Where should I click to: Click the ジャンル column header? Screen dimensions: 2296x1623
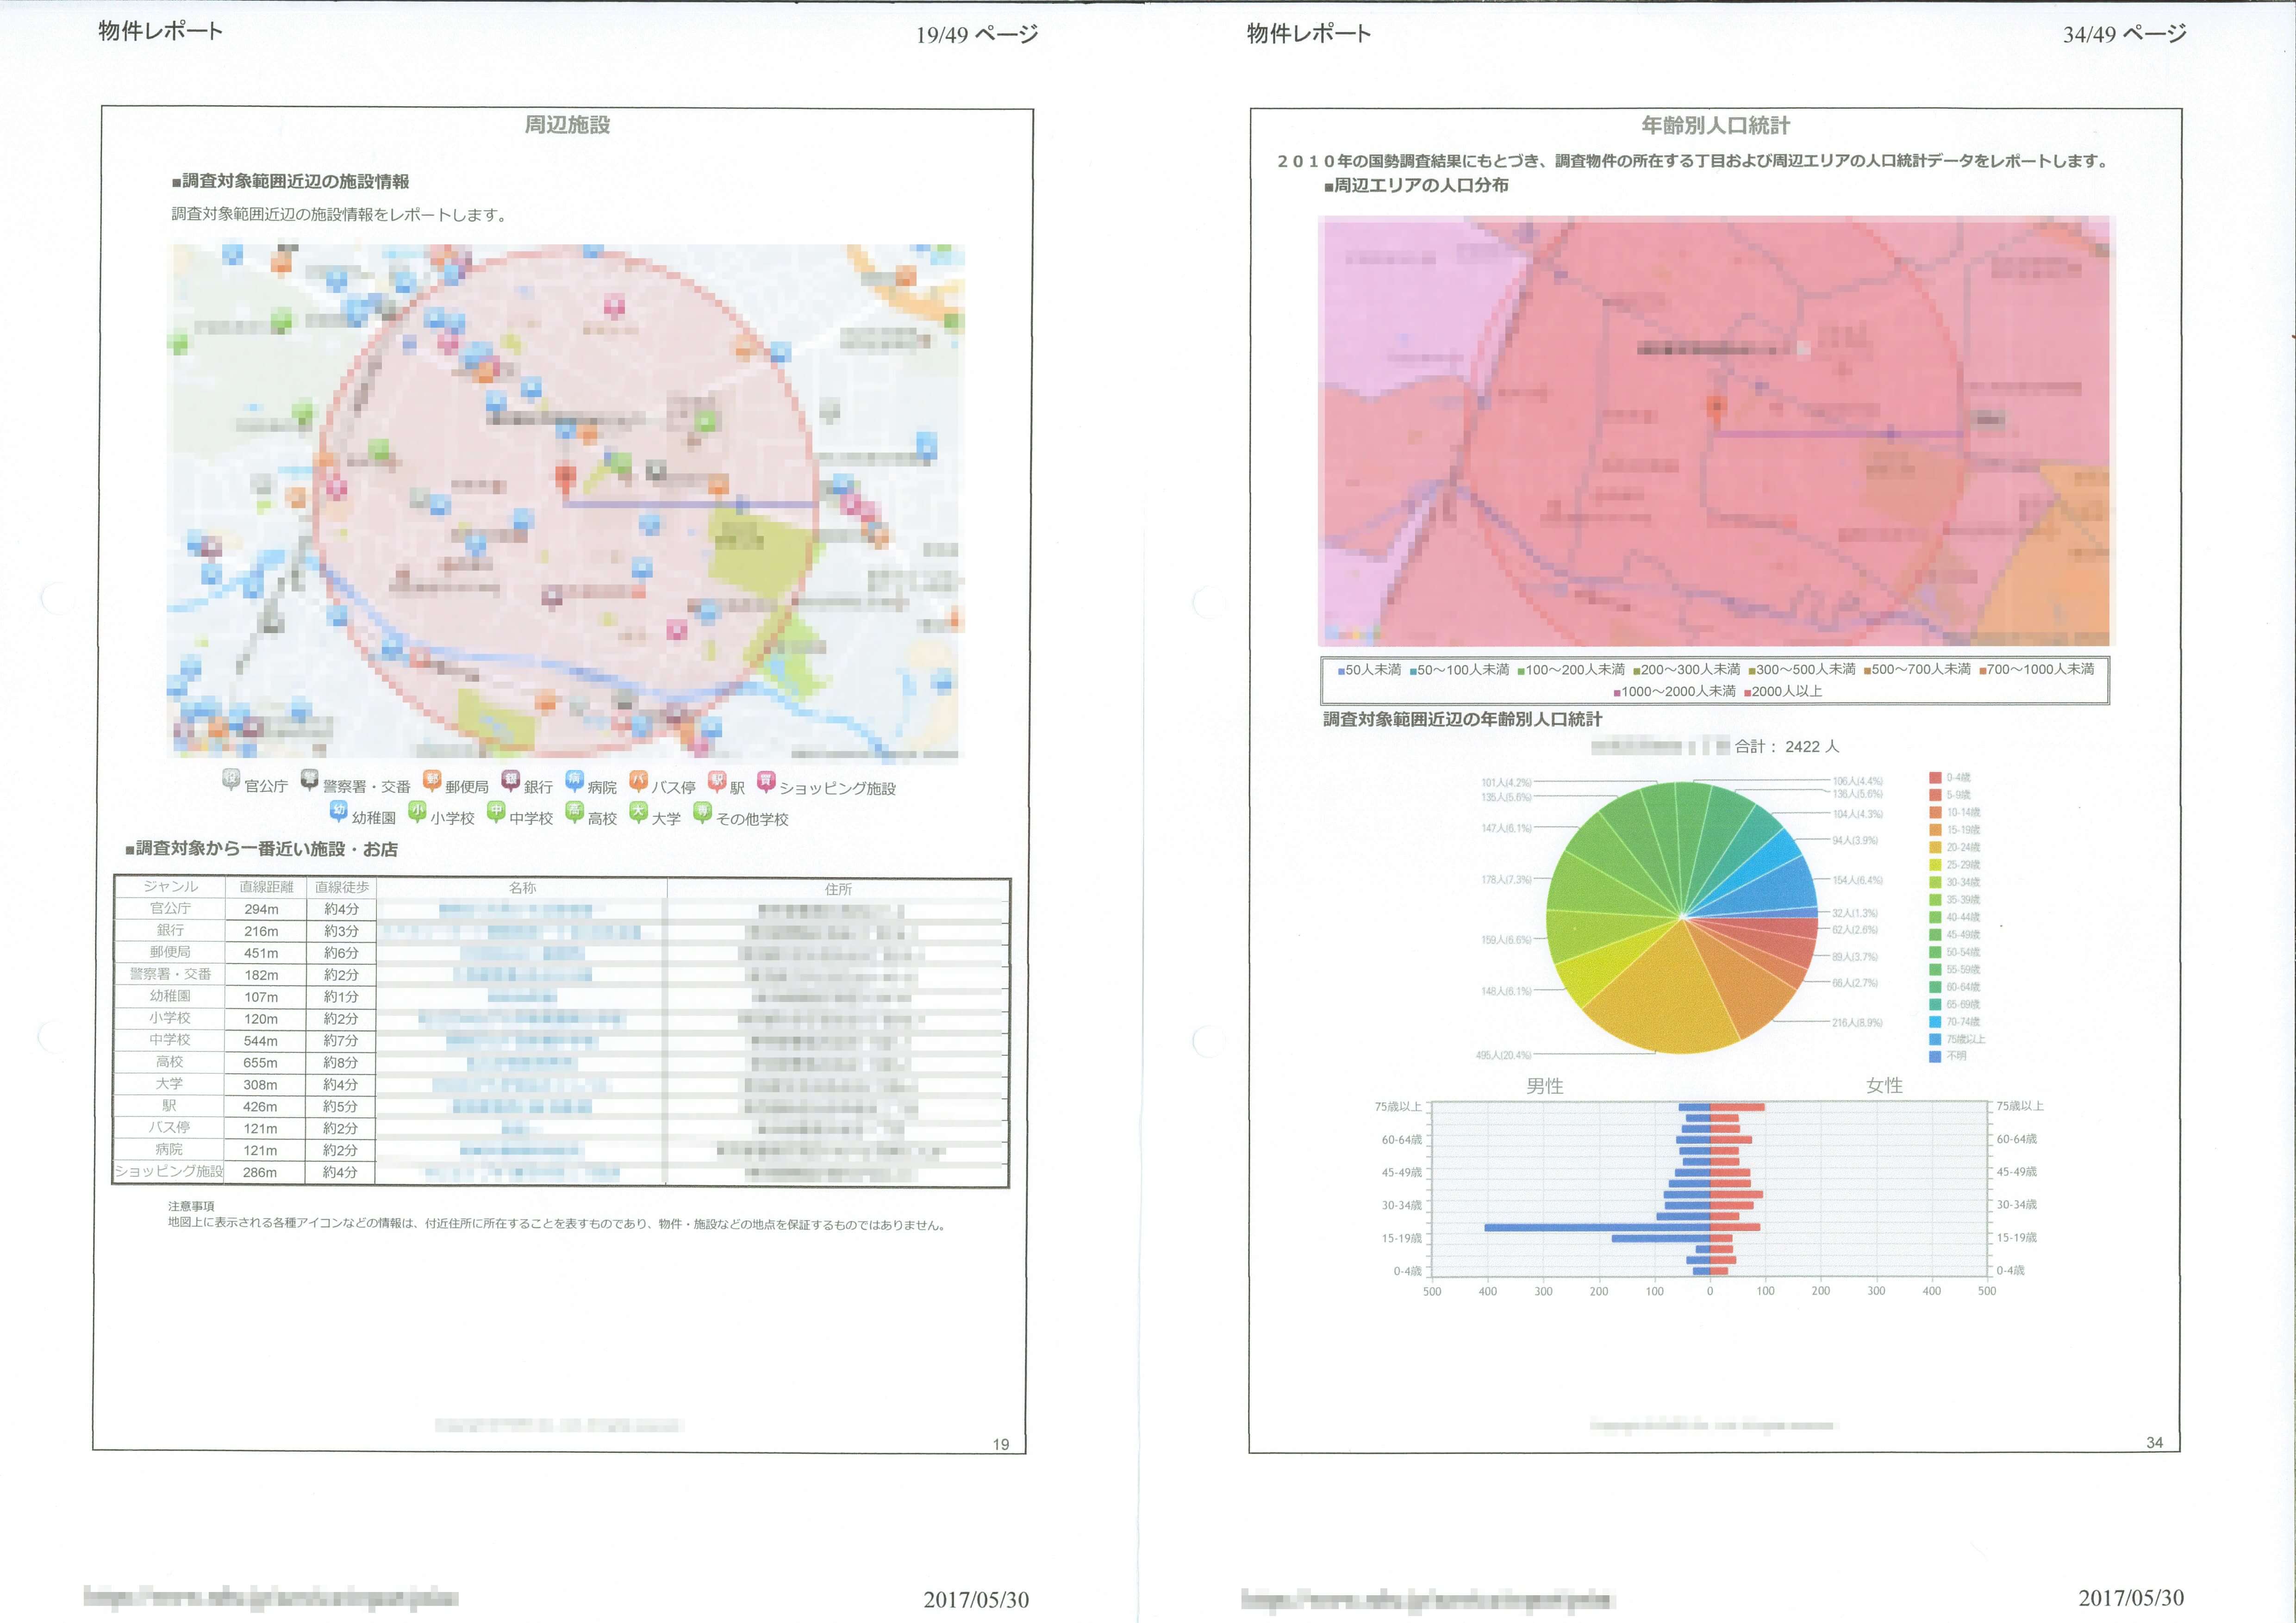pyautogui.click(x=170, y=887)
